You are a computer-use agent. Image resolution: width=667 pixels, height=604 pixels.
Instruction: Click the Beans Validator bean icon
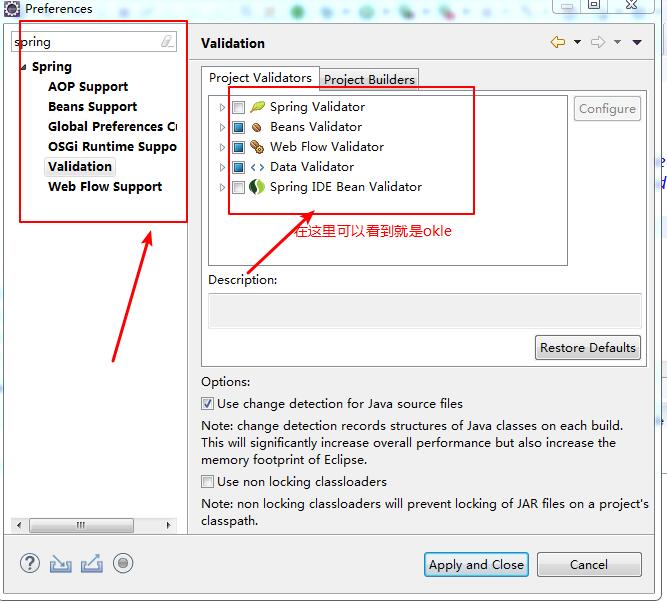pyautogui.click(x=257, y=127)
